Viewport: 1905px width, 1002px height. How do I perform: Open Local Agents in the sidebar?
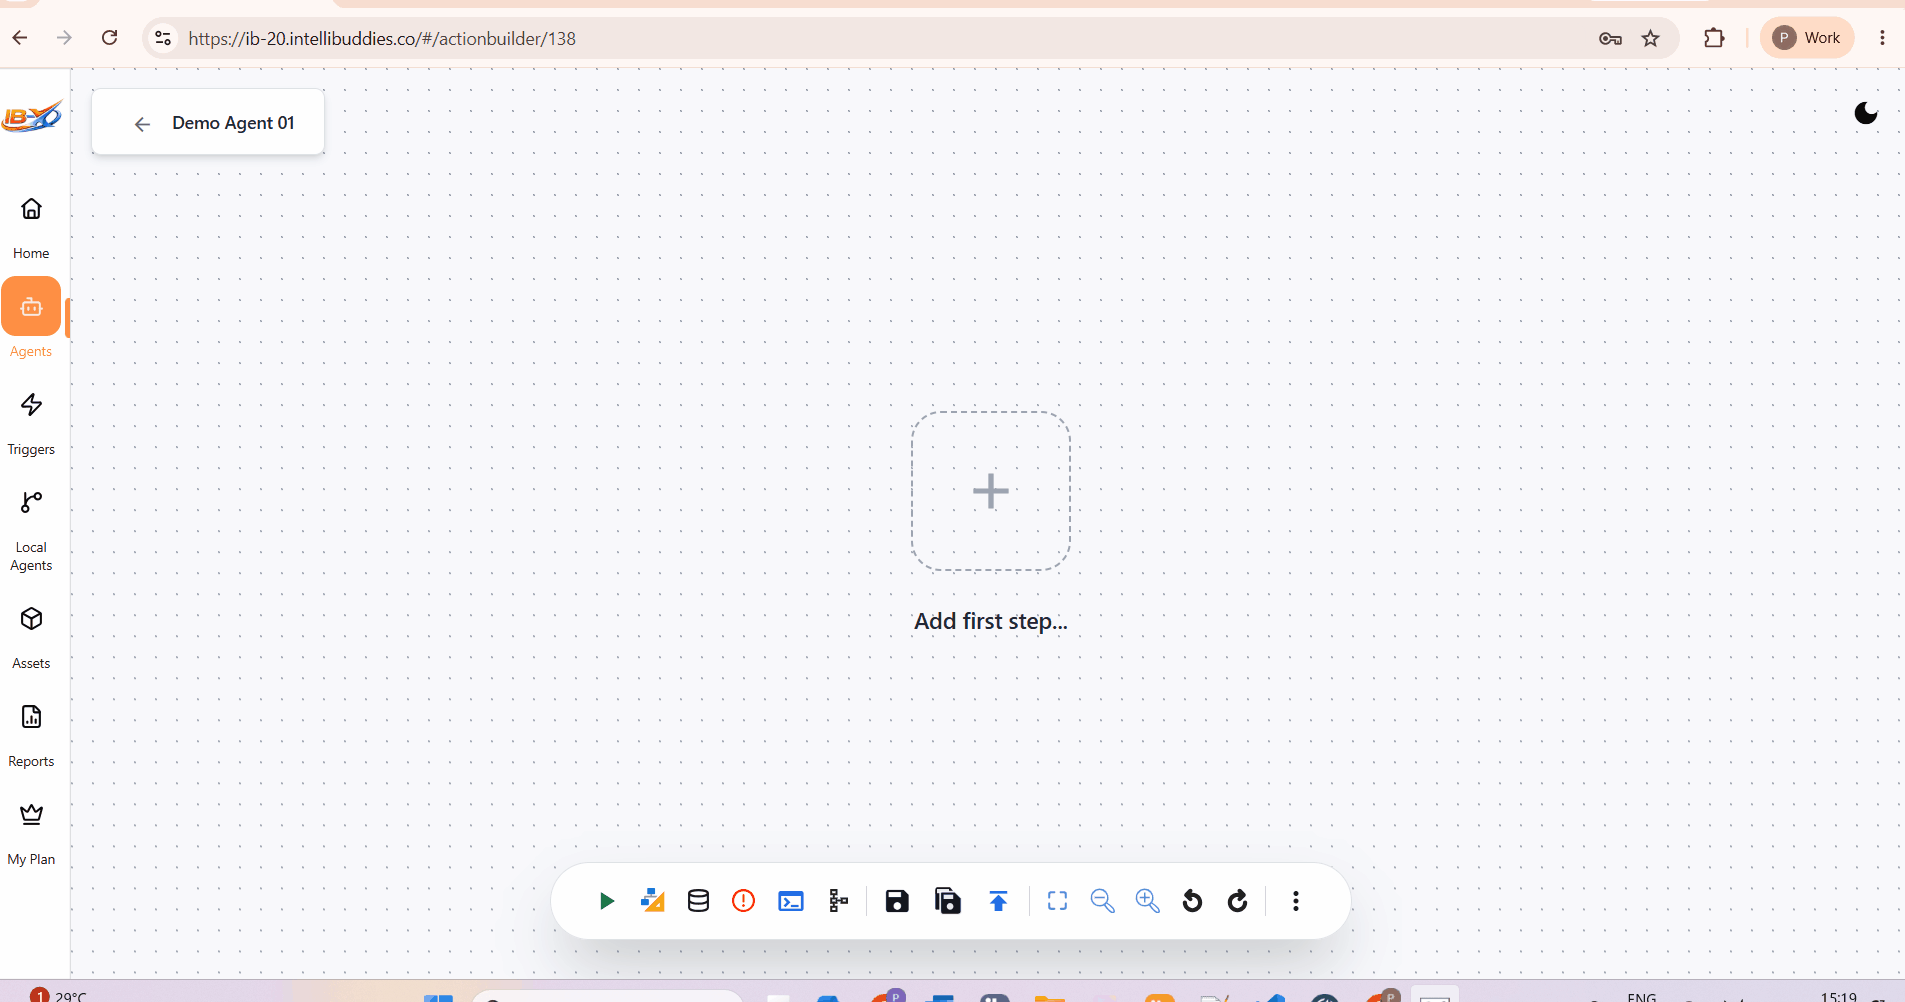(x=31, y=530)
